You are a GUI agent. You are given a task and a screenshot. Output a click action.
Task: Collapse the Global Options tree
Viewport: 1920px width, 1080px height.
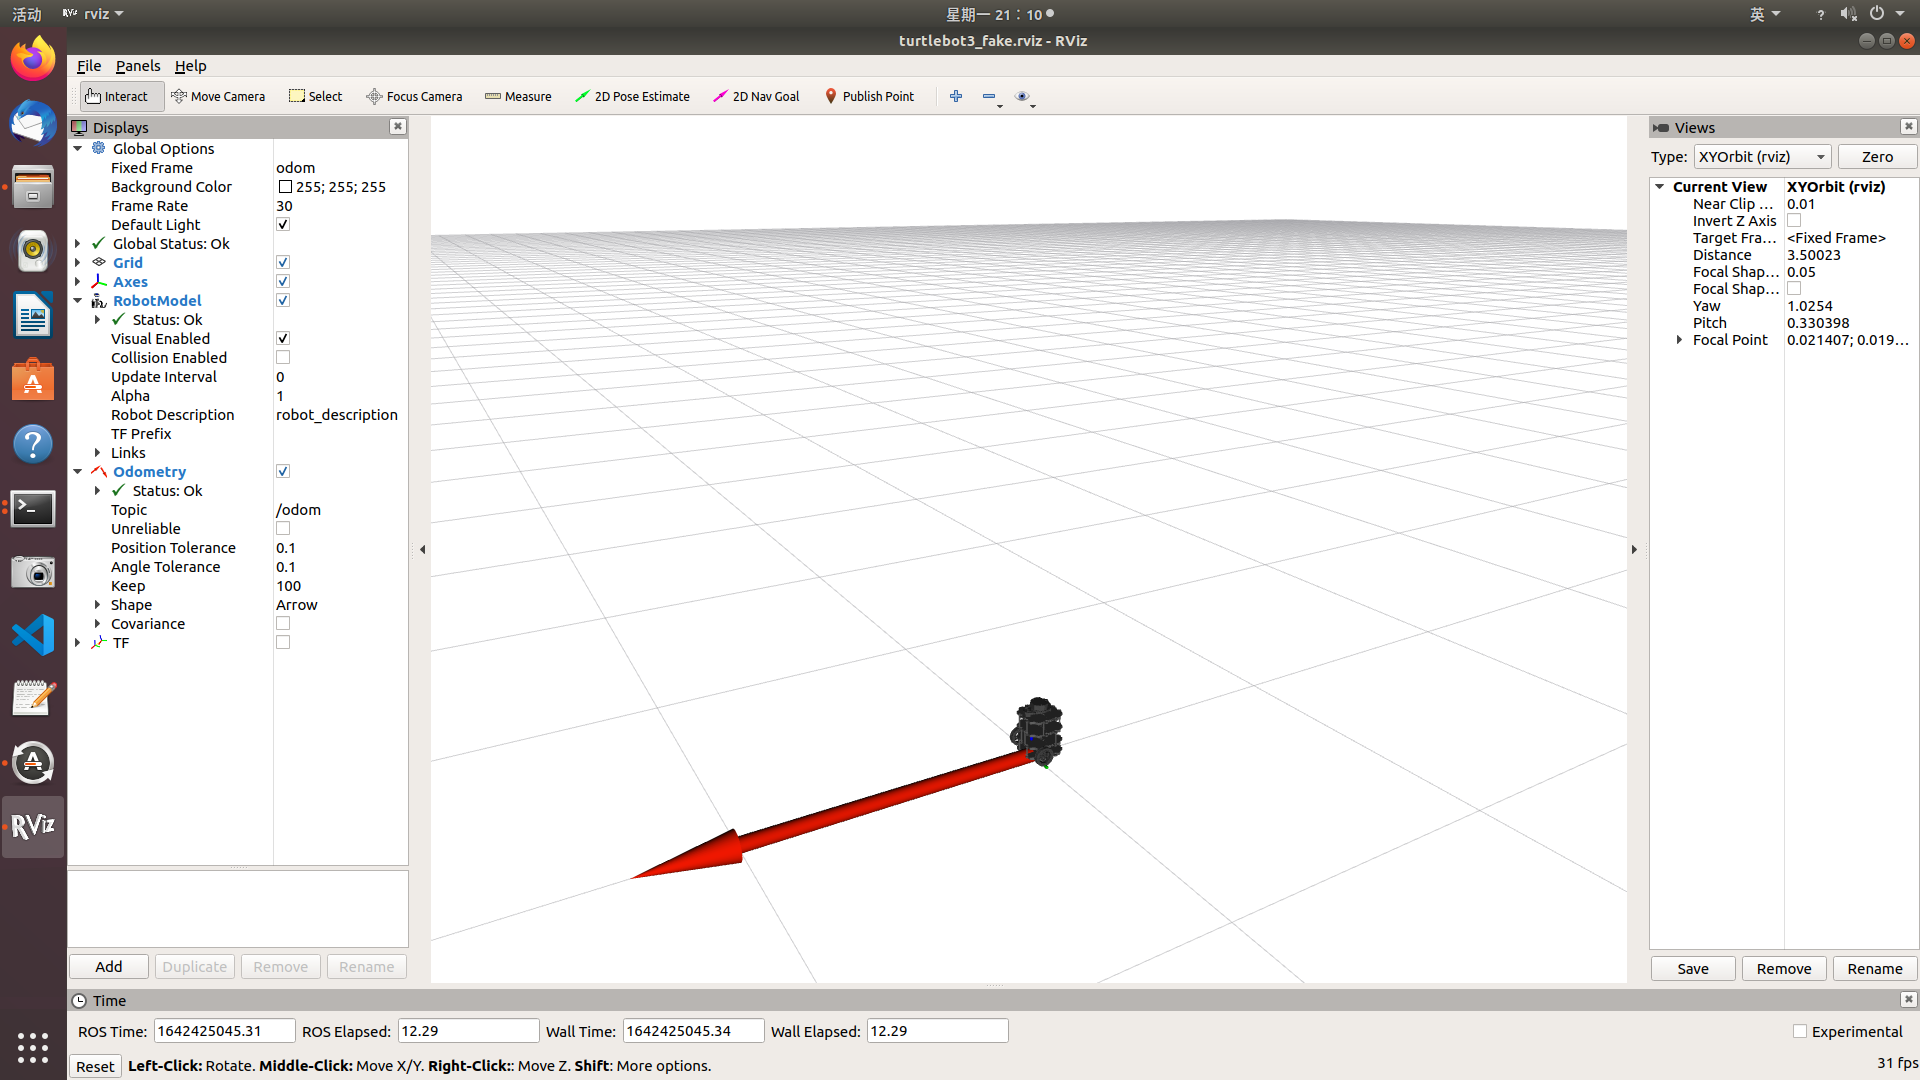coord(78,148)
